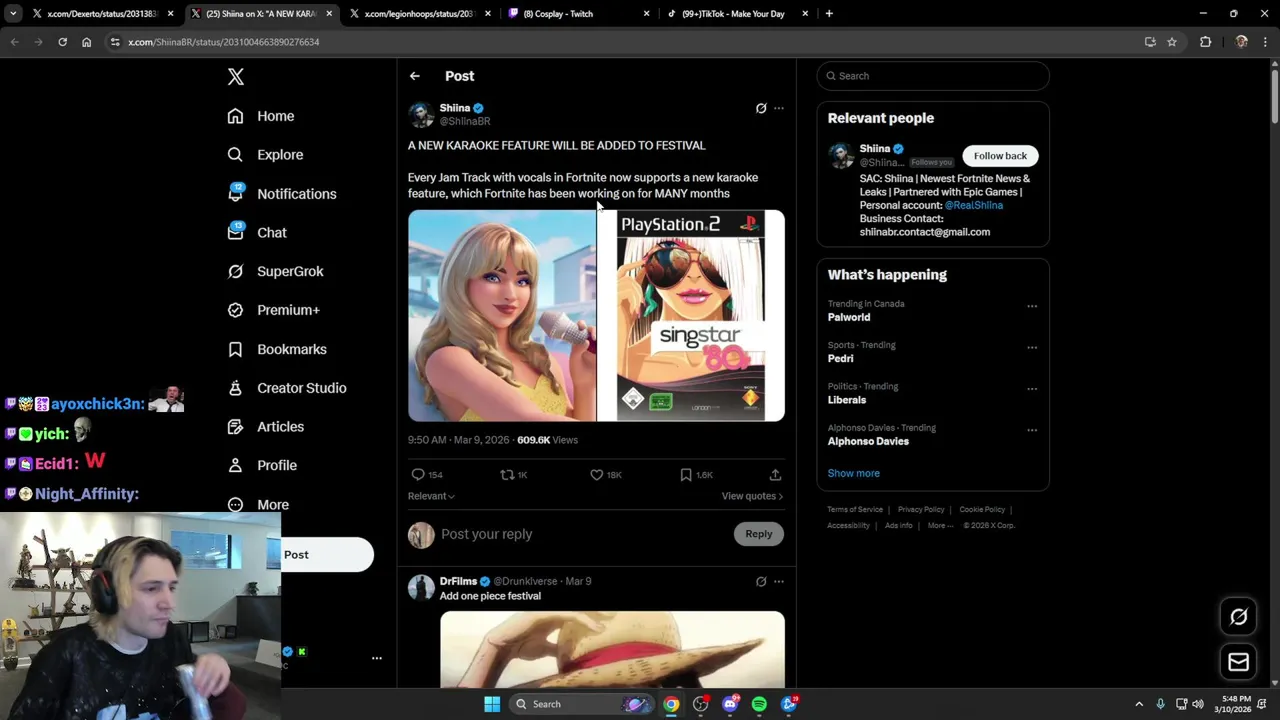1280x720 pixels.
Task: Open View quotes link
Action: point(752,496)
